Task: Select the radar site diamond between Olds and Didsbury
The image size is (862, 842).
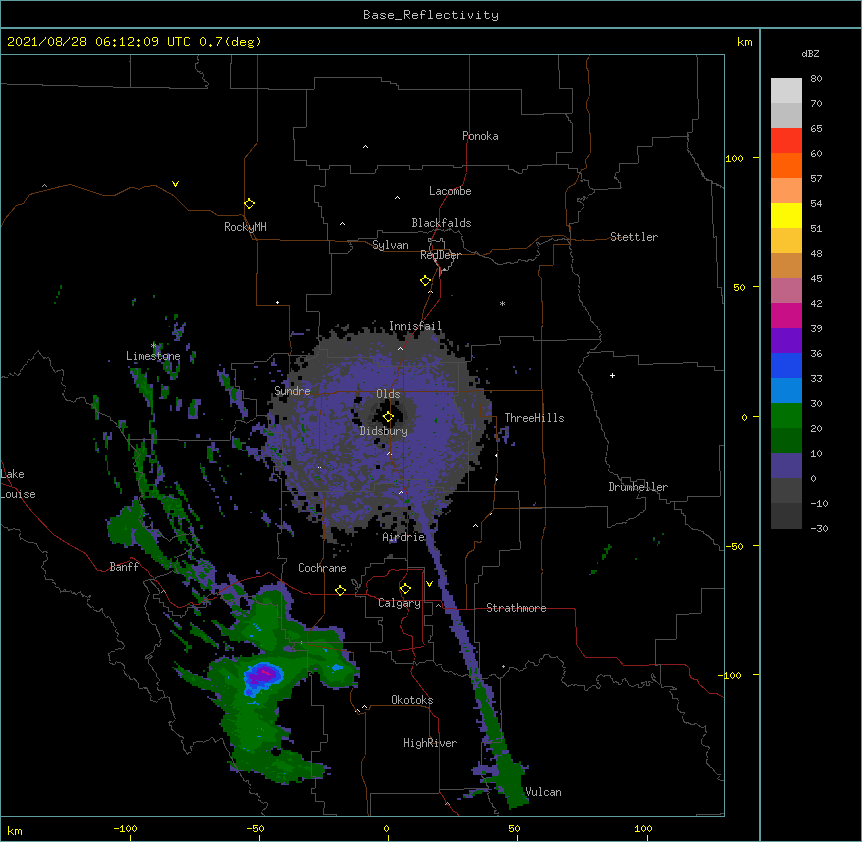Action: [x=388, y=417]
